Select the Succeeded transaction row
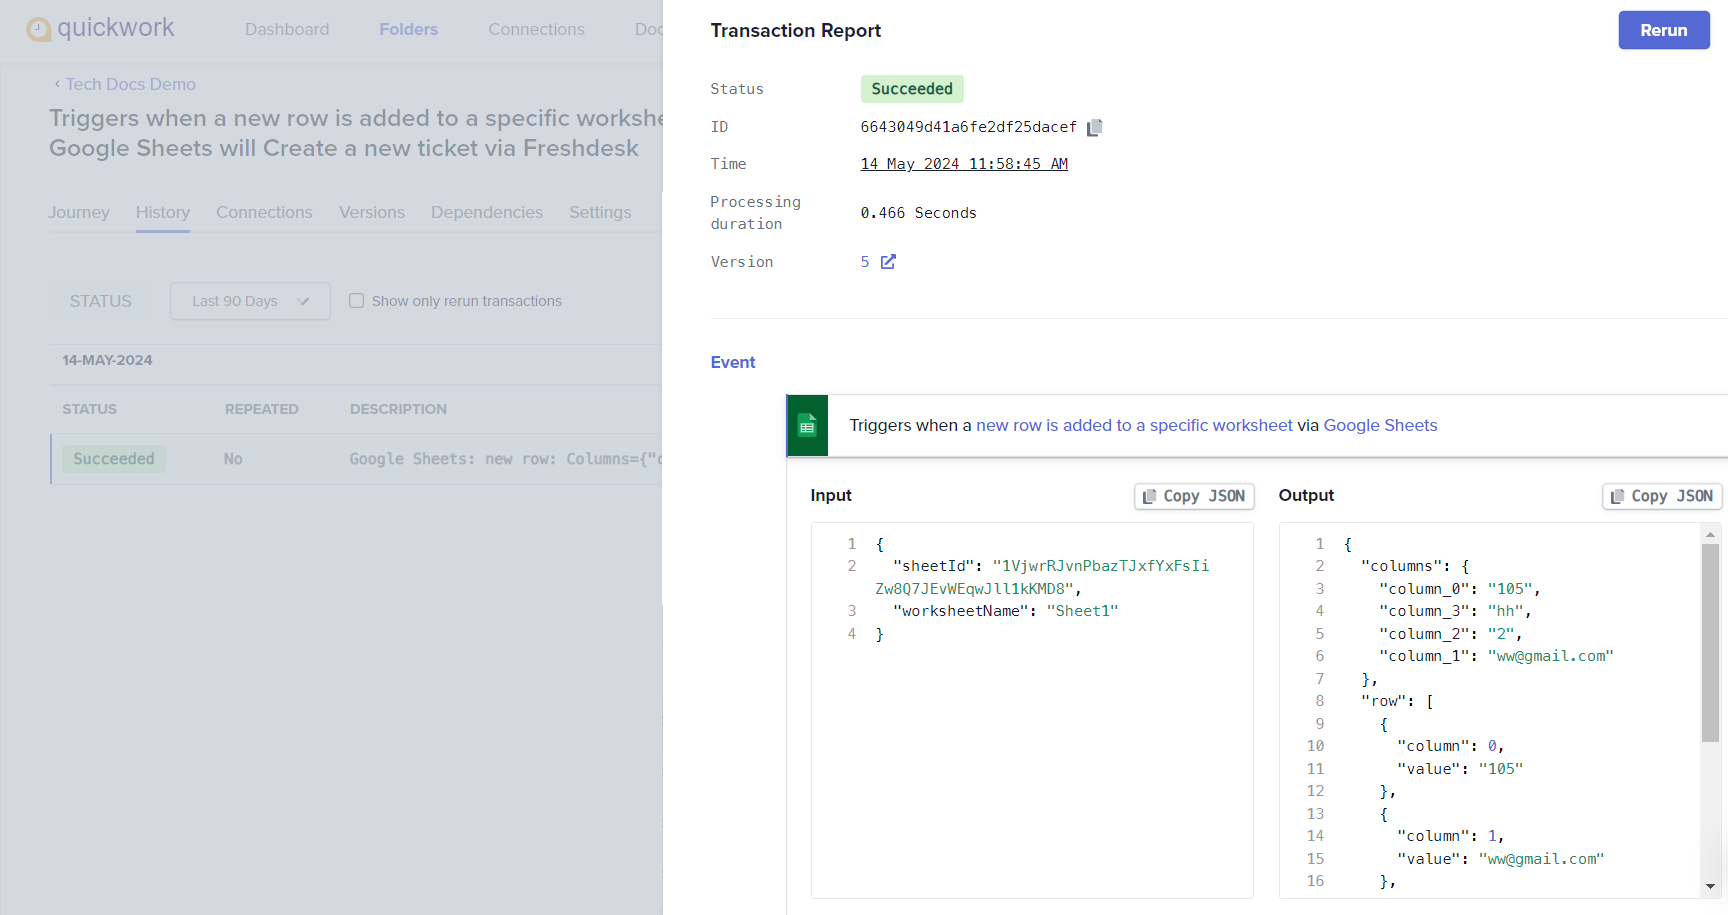This screenshot has width=1728, height=915. (x=357, y=459)
